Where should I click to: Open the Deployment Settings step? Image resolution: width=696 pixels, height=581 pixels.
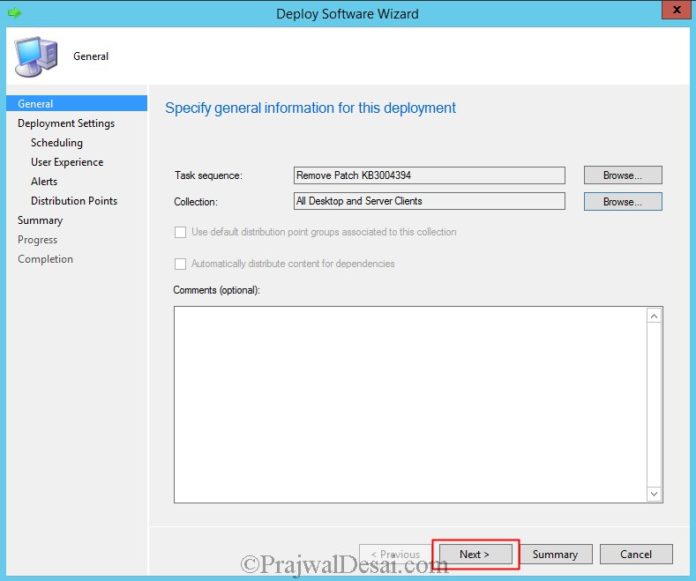point(66,123)
